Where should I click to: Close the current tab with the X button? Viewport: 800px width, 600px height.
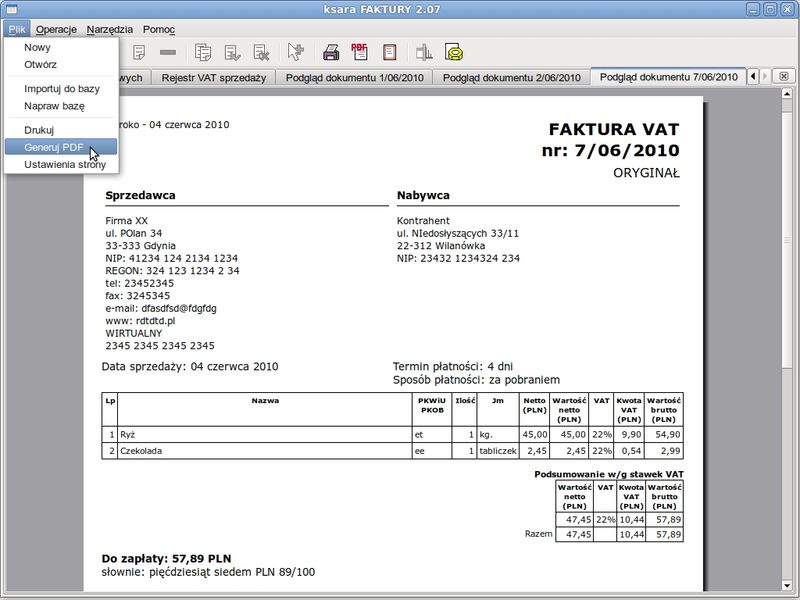(x=783, y=77)
